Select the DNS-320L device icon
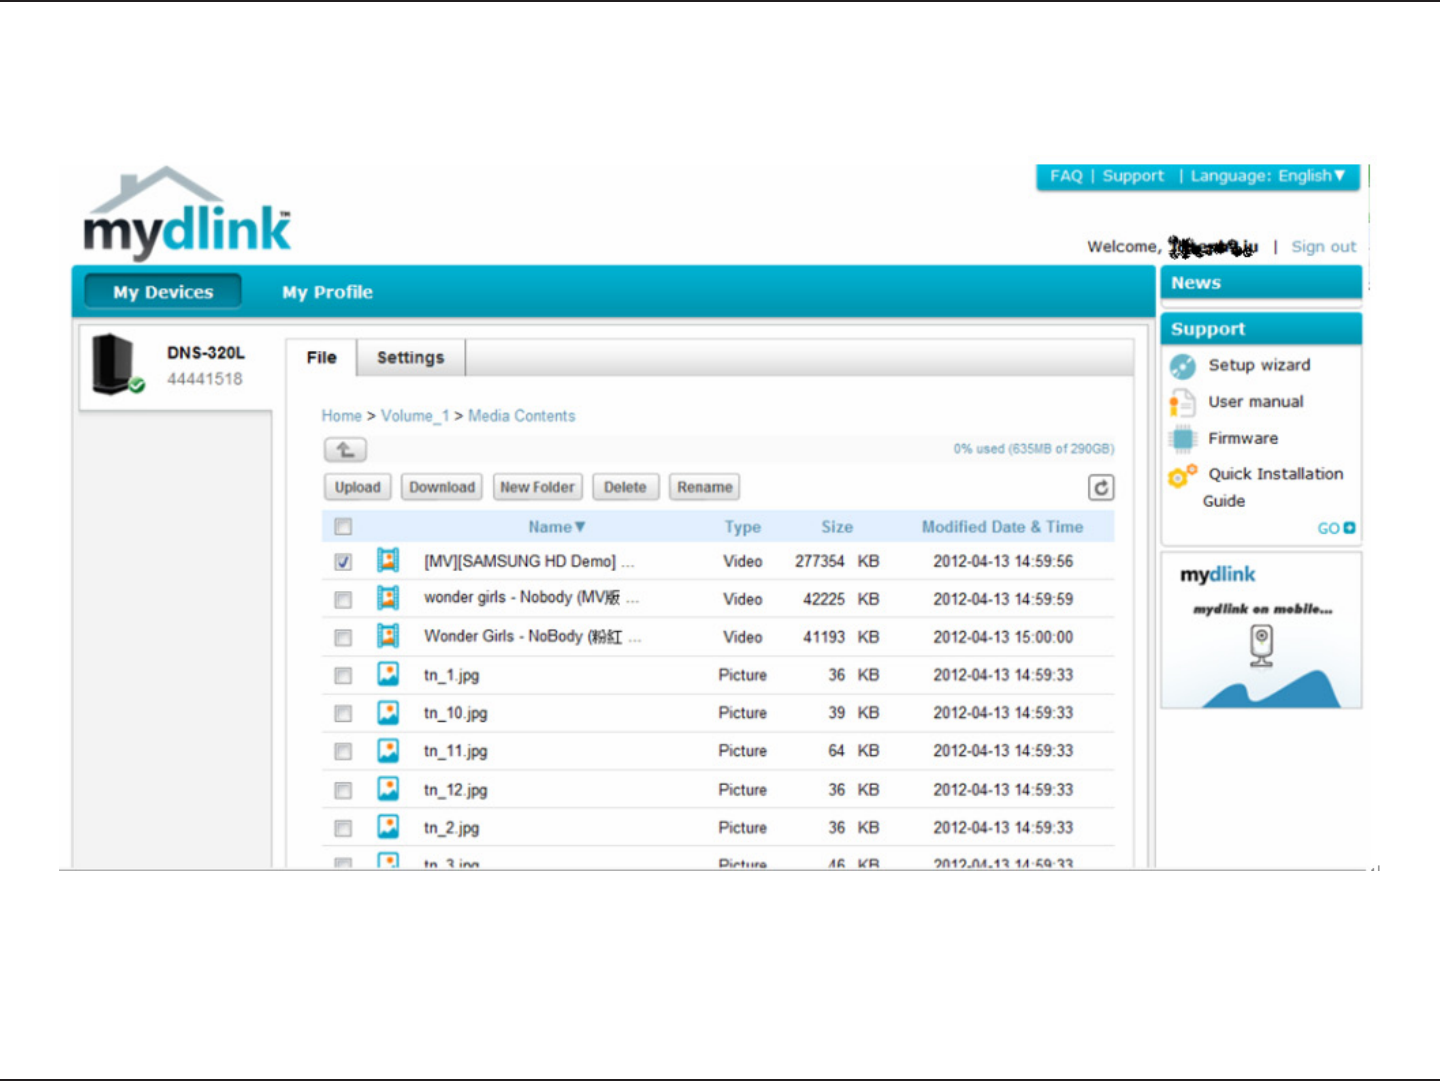 click(x=117, y=364)
